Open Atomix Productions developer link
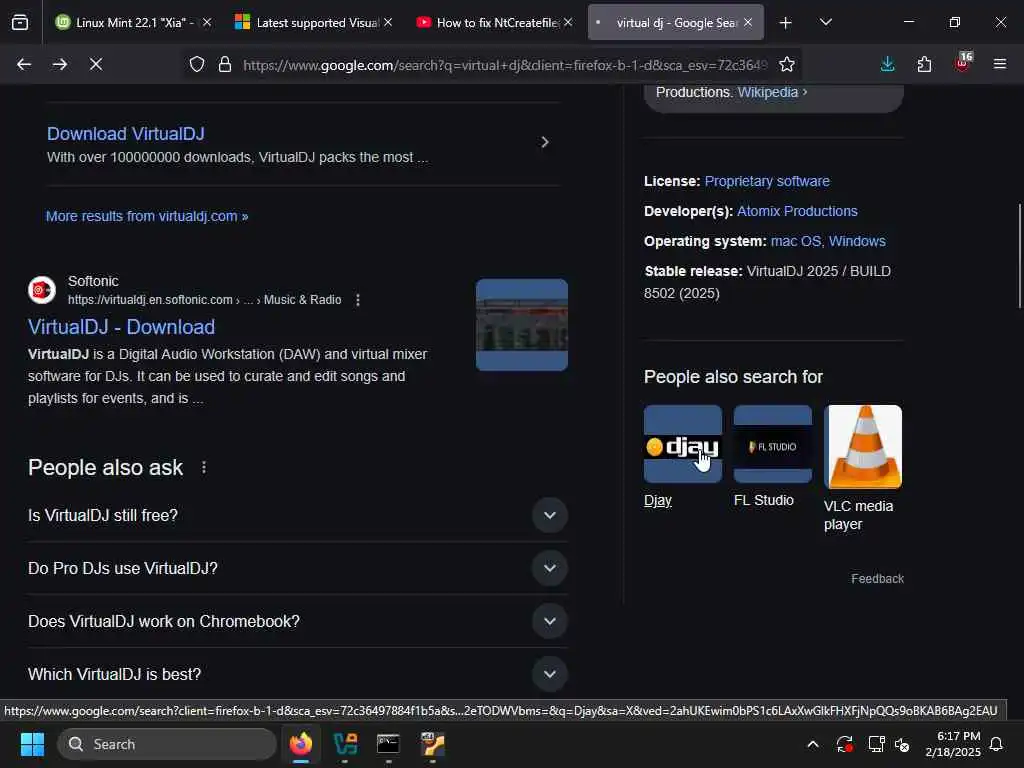 (x=797, y=211)
